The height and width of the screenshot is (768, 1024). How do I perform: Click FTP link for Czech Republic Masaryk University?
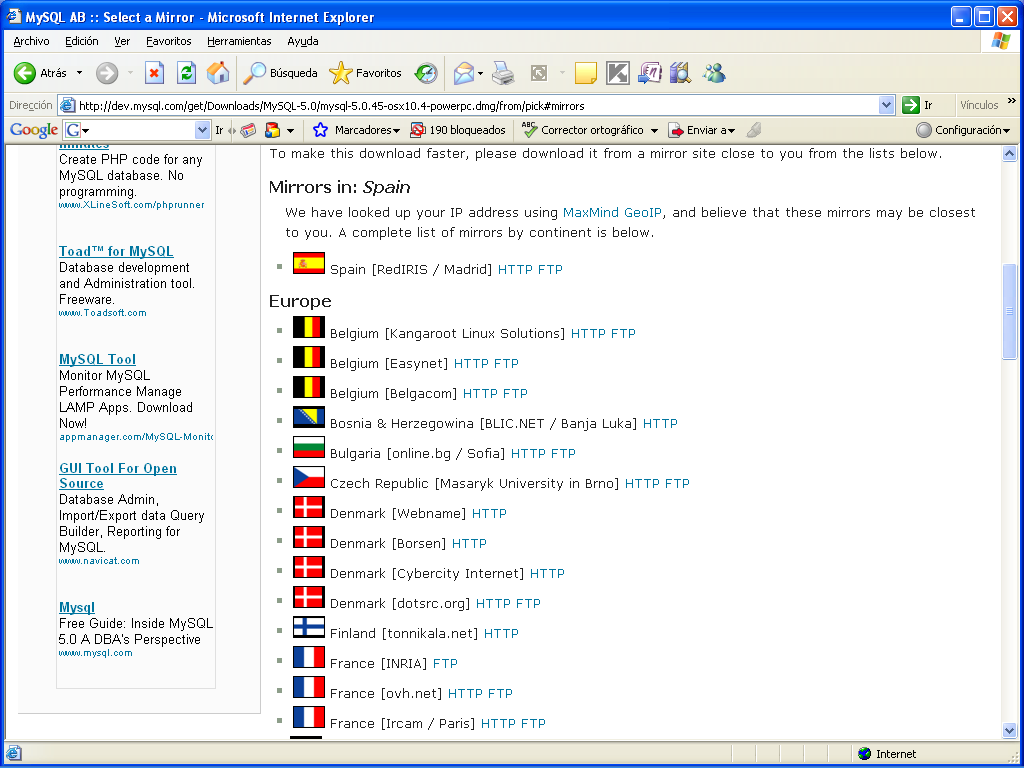point(677,483)
